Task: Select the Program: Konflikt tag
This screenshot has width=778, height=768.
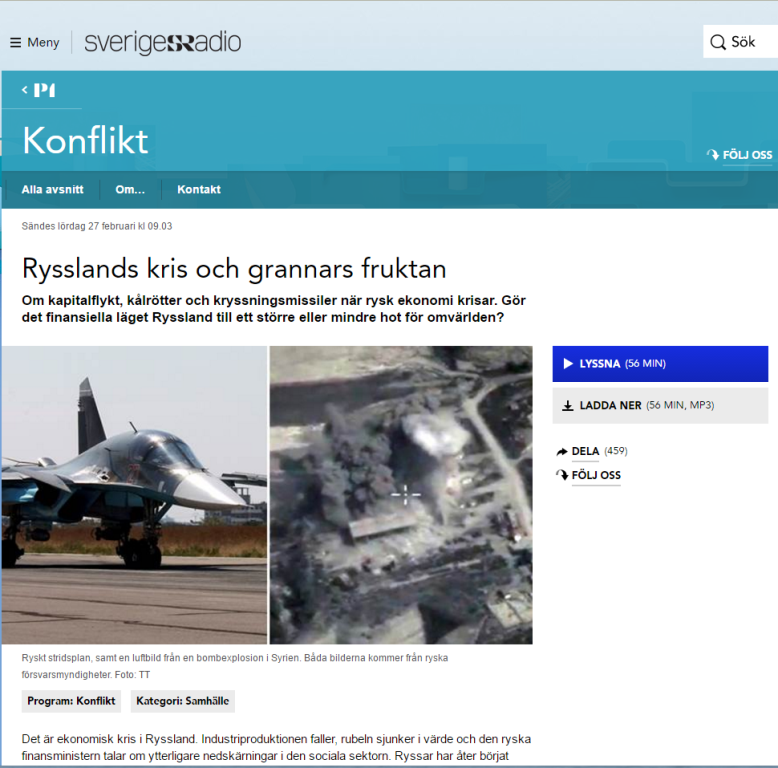Action: [x=72, y=701]
